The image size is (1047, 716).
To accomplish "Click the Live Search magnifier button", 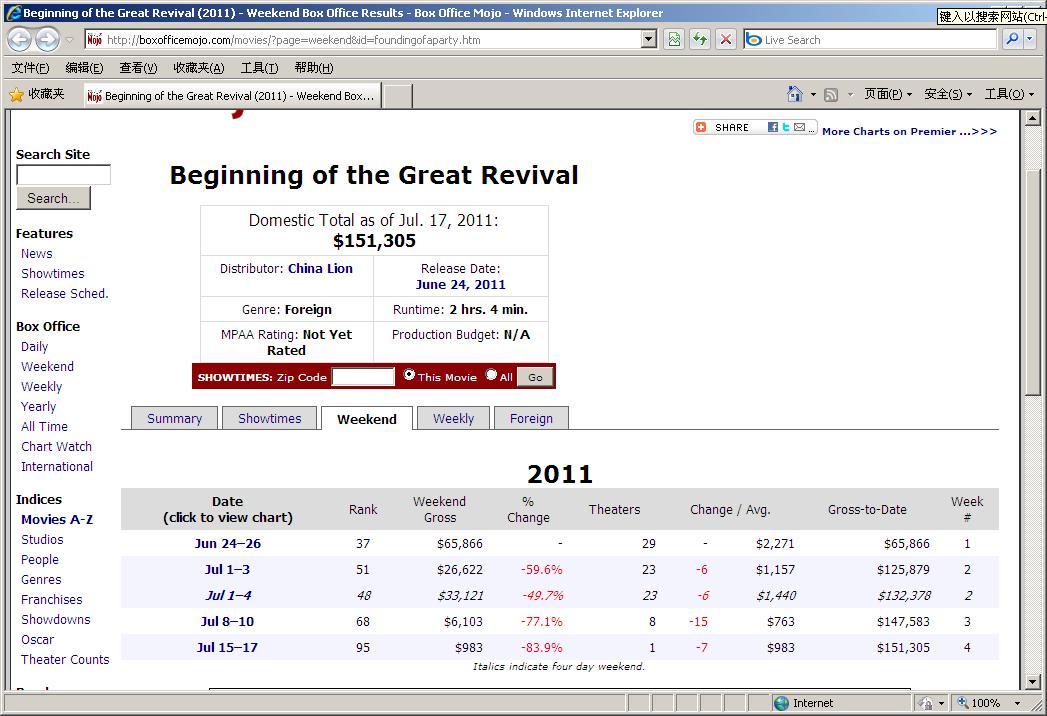I will pyautogui.click(x=1012, y=40).
